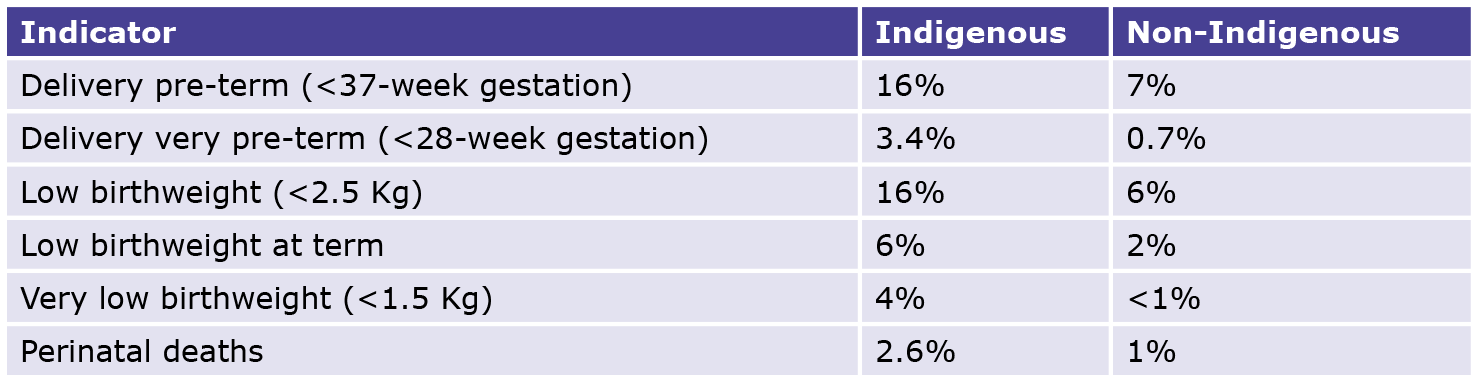The width and height of the screenshot is (1484, 386).
Task: Click the 3.4% Indigenous very pre-term value
Action: click(x=915, y=139)
